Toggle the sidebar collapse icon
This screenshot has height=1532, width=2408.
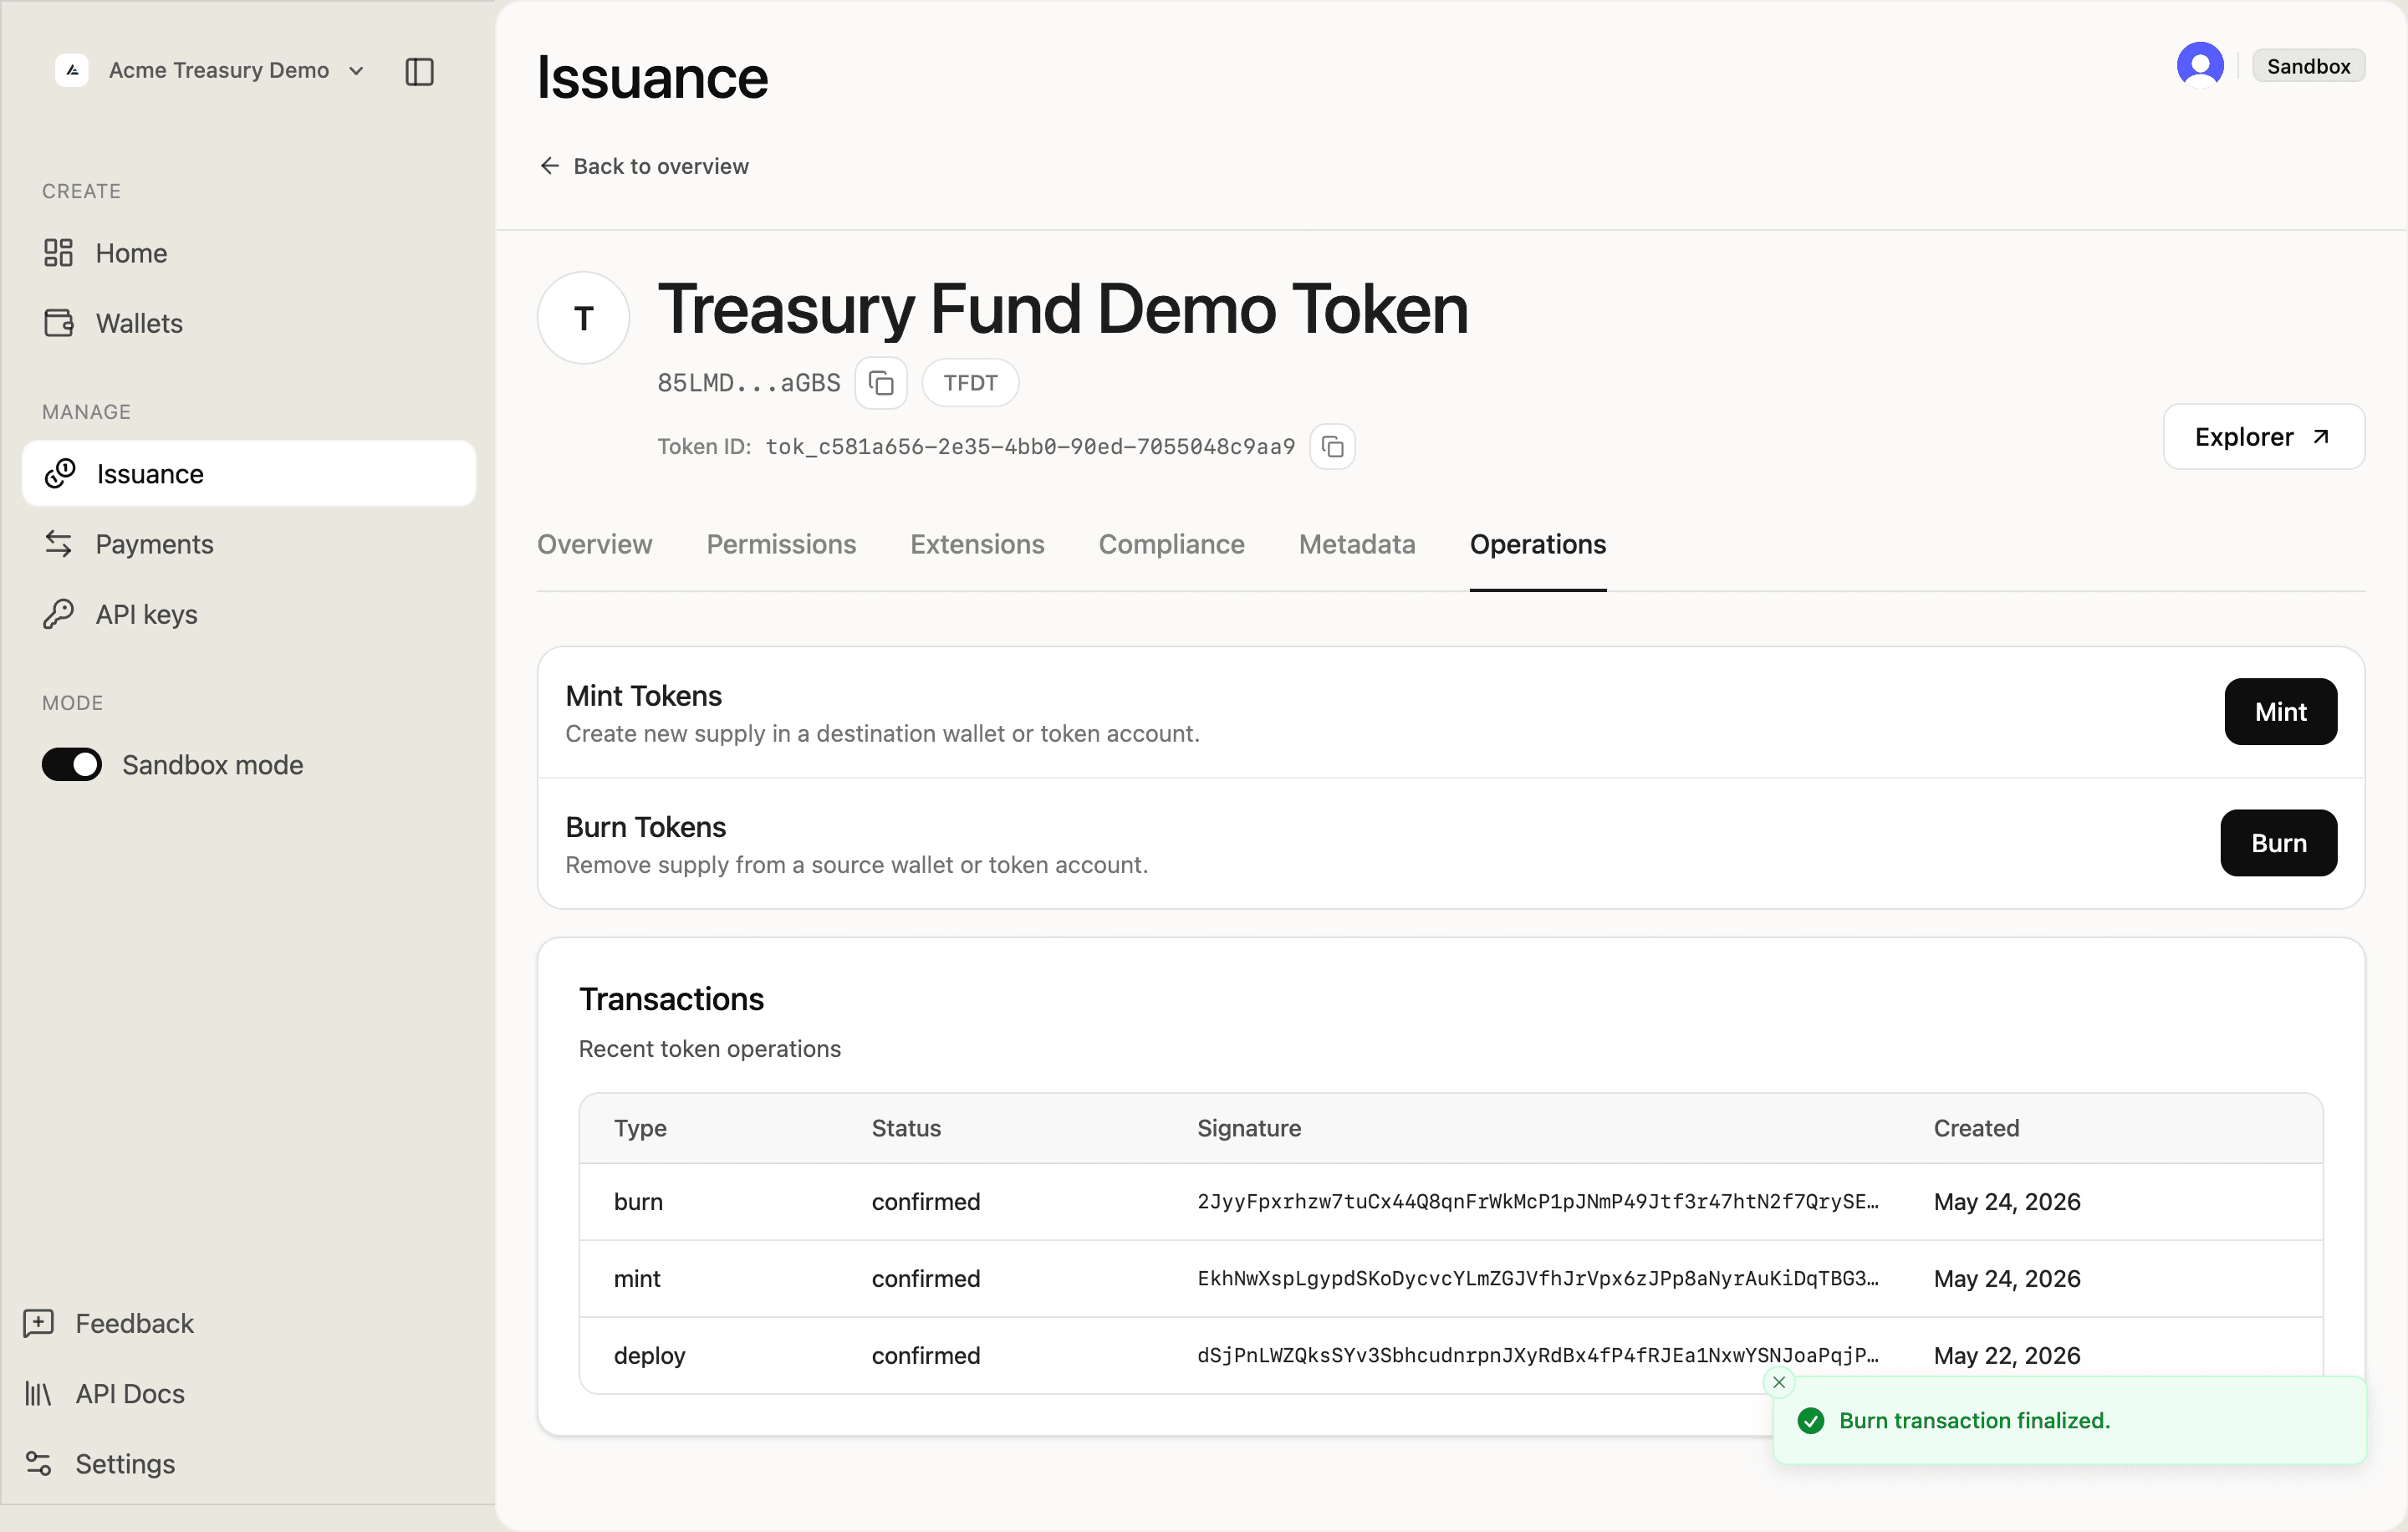[x=419, y=71]
